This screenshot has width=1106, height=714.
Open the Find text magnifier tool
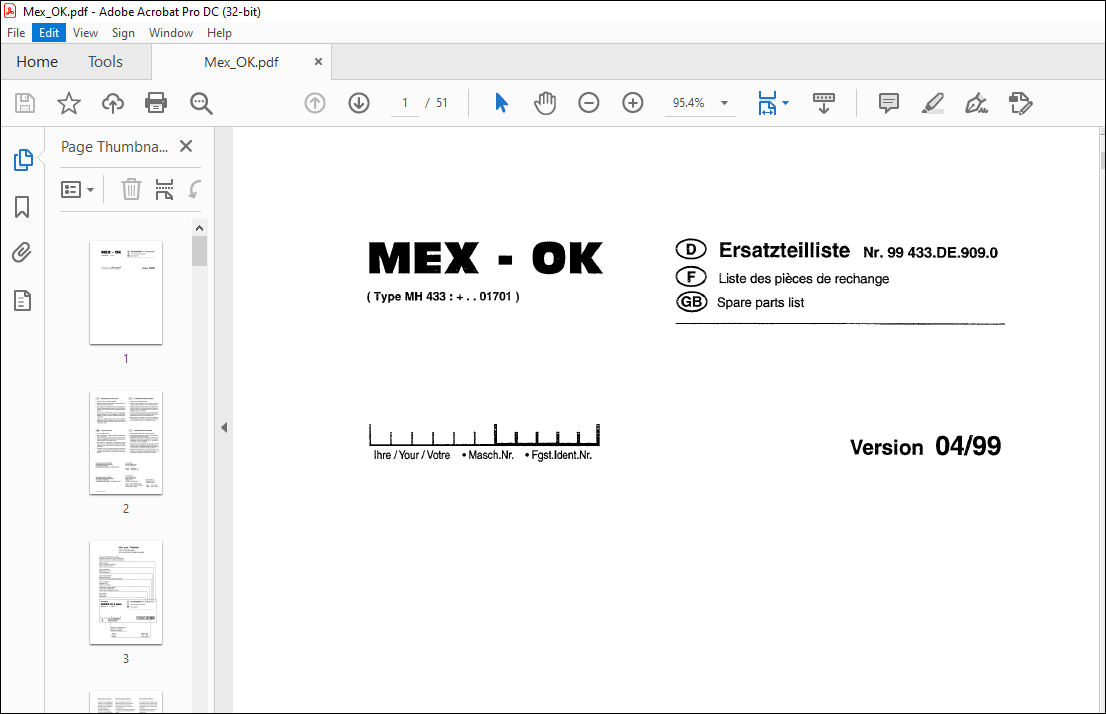[x=201, y=103]
